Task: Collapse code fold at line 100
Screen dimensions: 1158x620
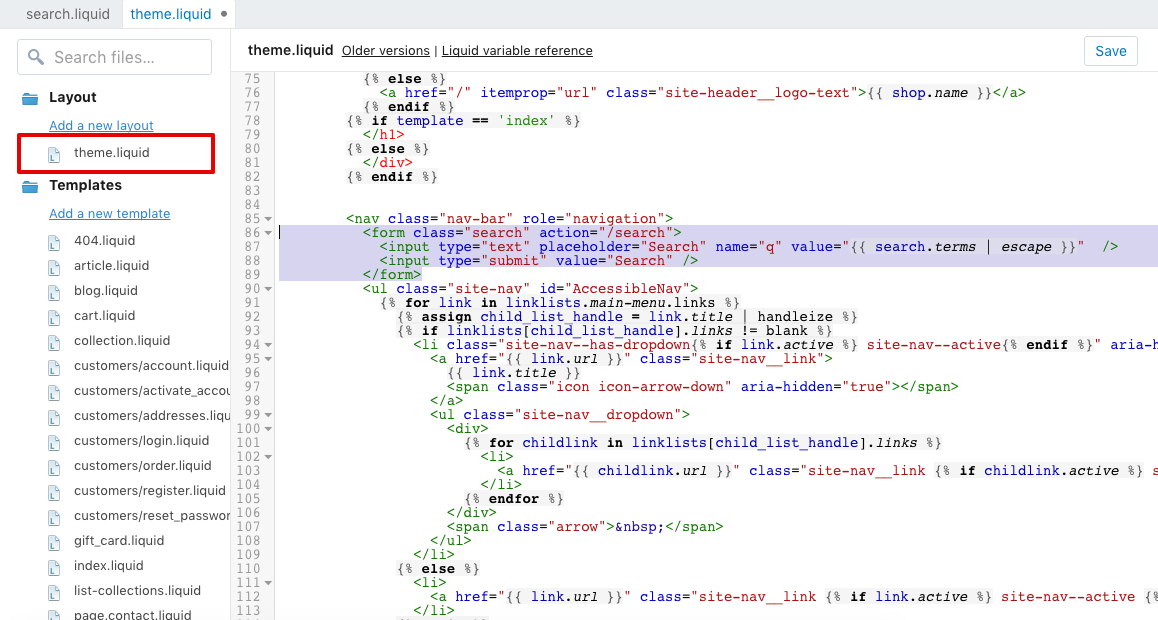Action: 268,430
